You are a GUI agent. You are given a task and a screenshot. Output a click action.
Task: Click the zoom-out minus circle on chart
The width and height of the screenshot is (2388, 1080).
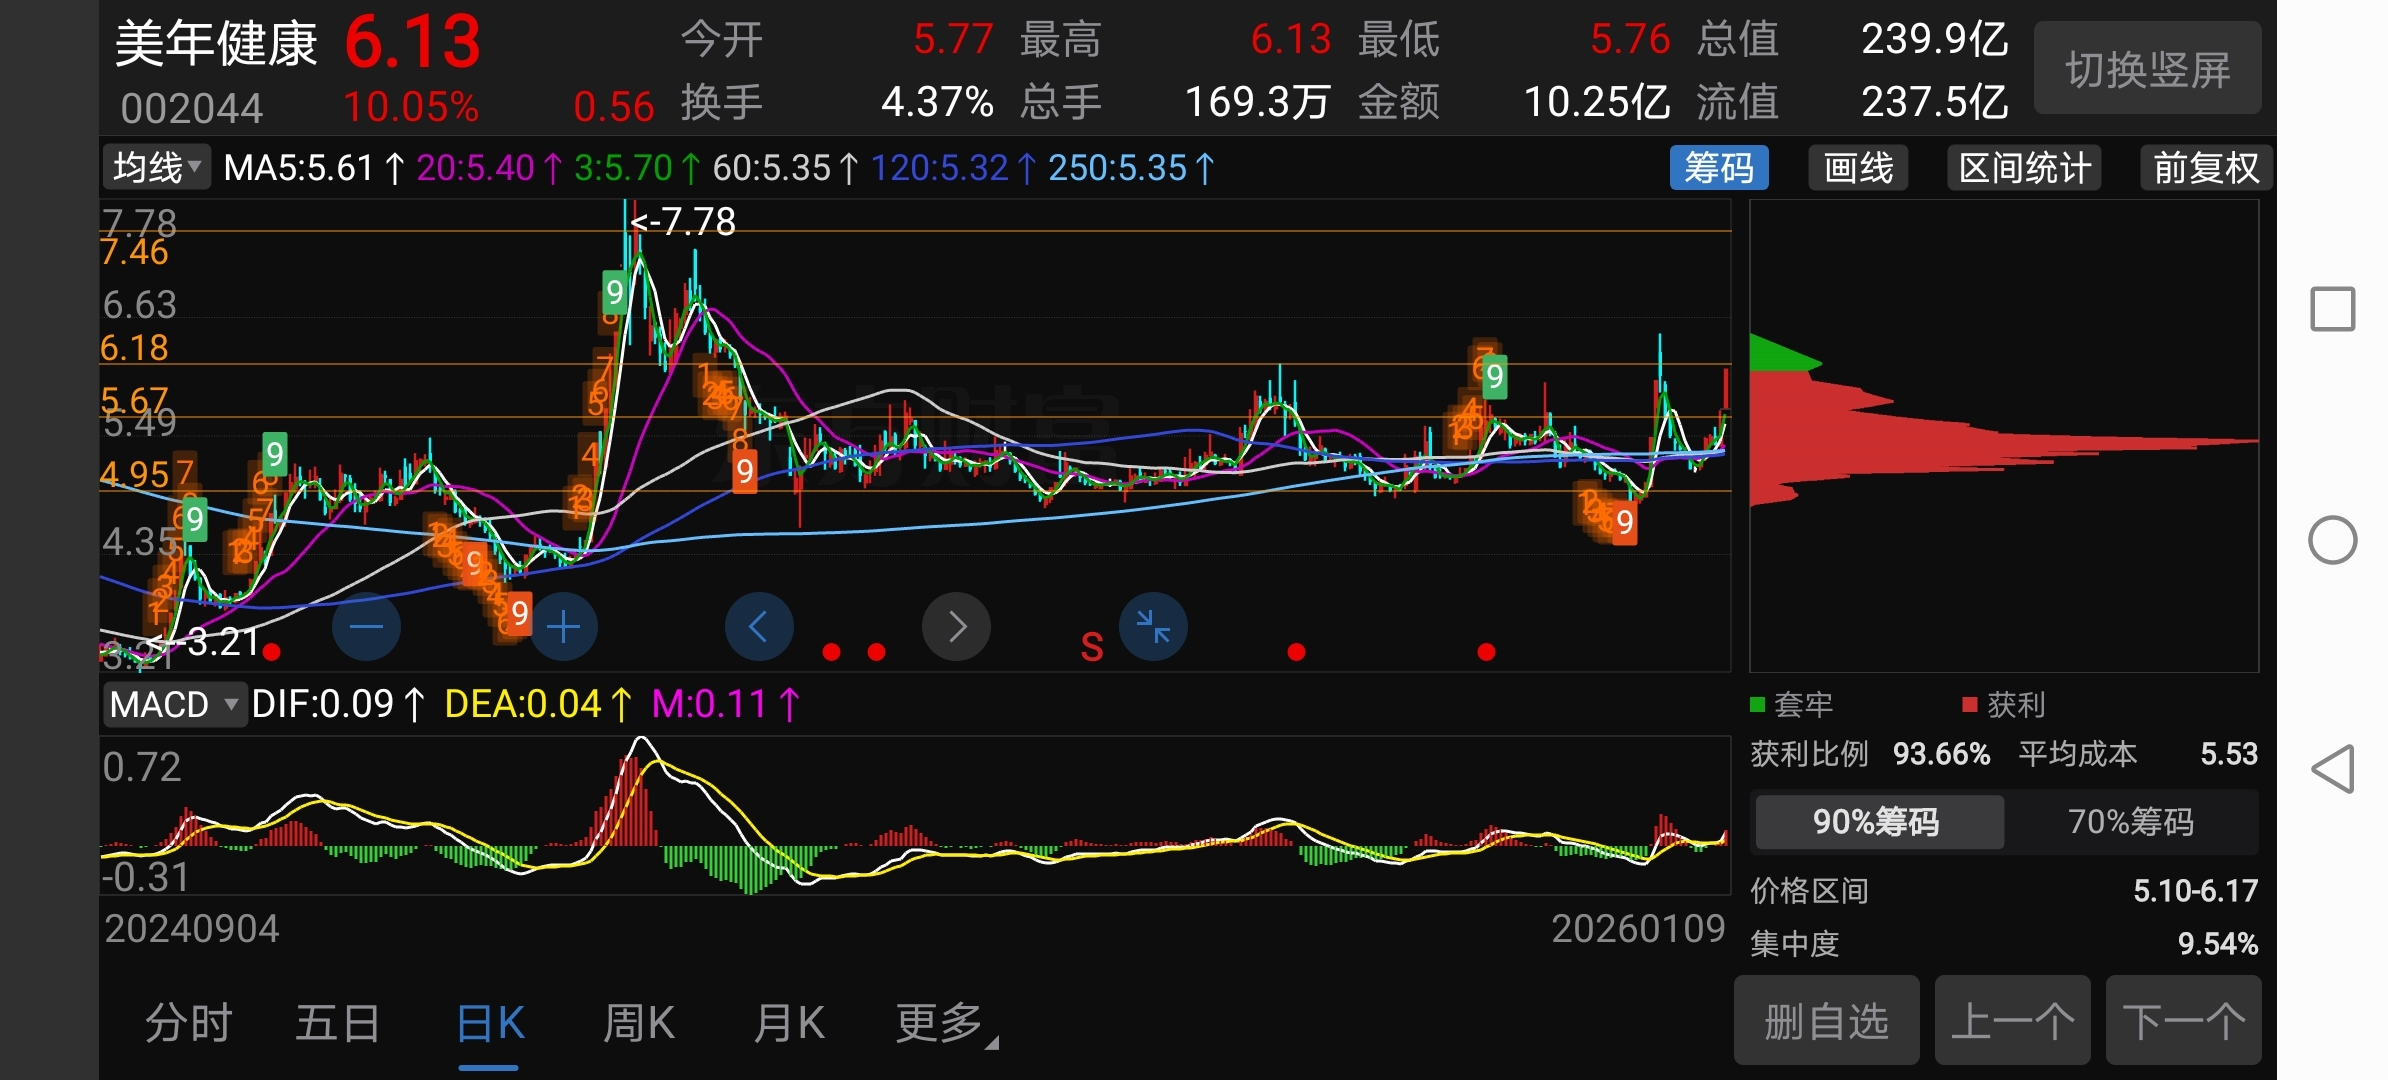tap(366, 627)
